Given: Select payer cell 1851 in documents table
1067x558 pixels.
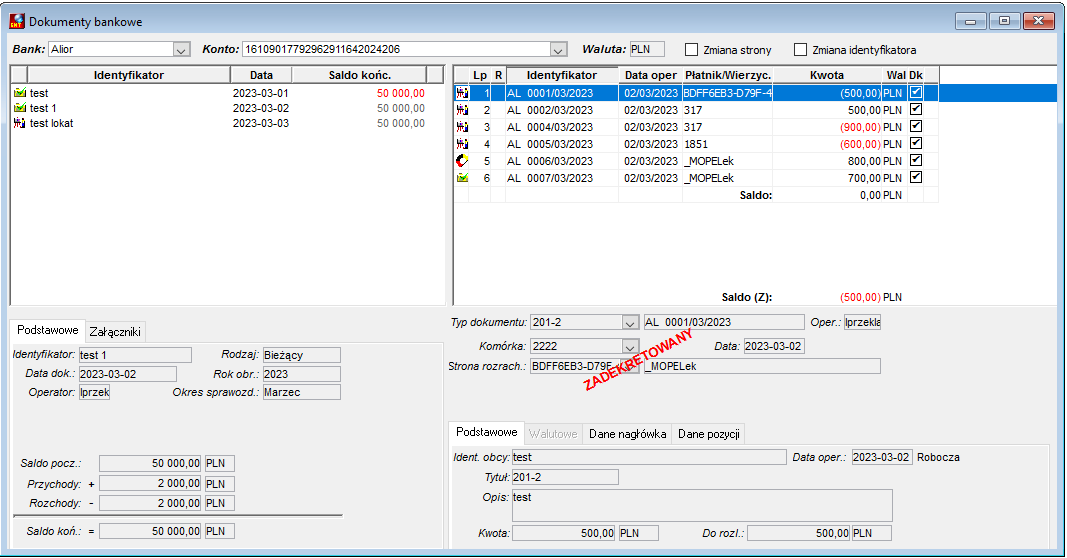Looking at the screenshot, I should click(727, 144).
